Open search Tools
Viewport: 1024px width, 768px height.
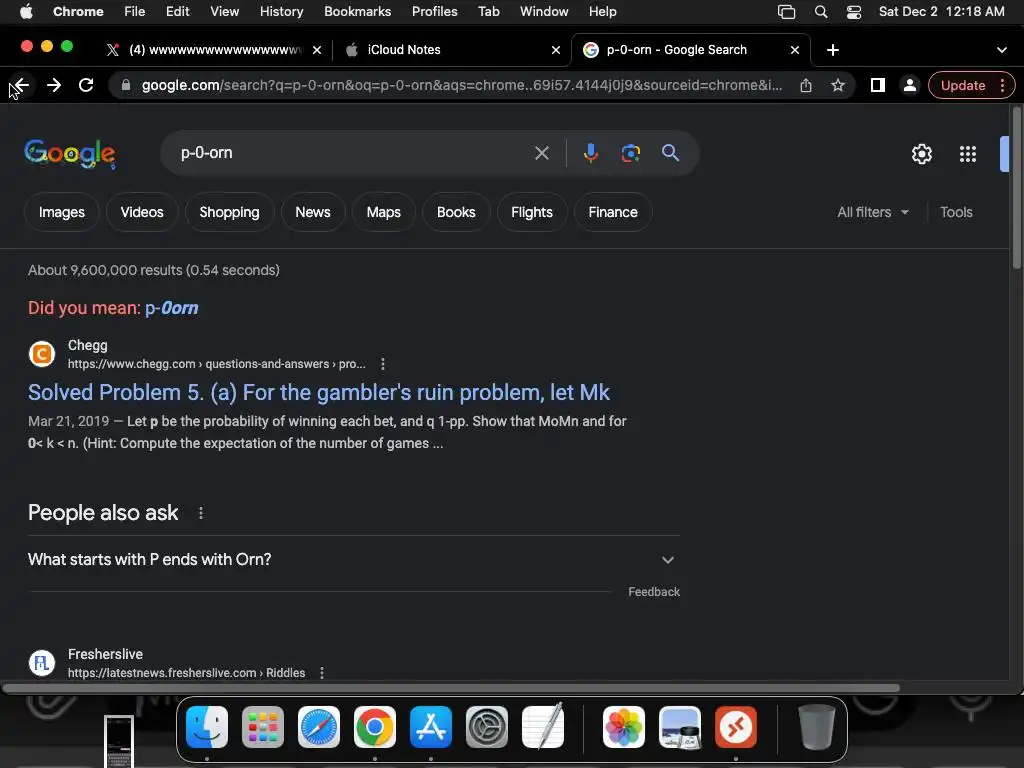click(x=956, y=212)
